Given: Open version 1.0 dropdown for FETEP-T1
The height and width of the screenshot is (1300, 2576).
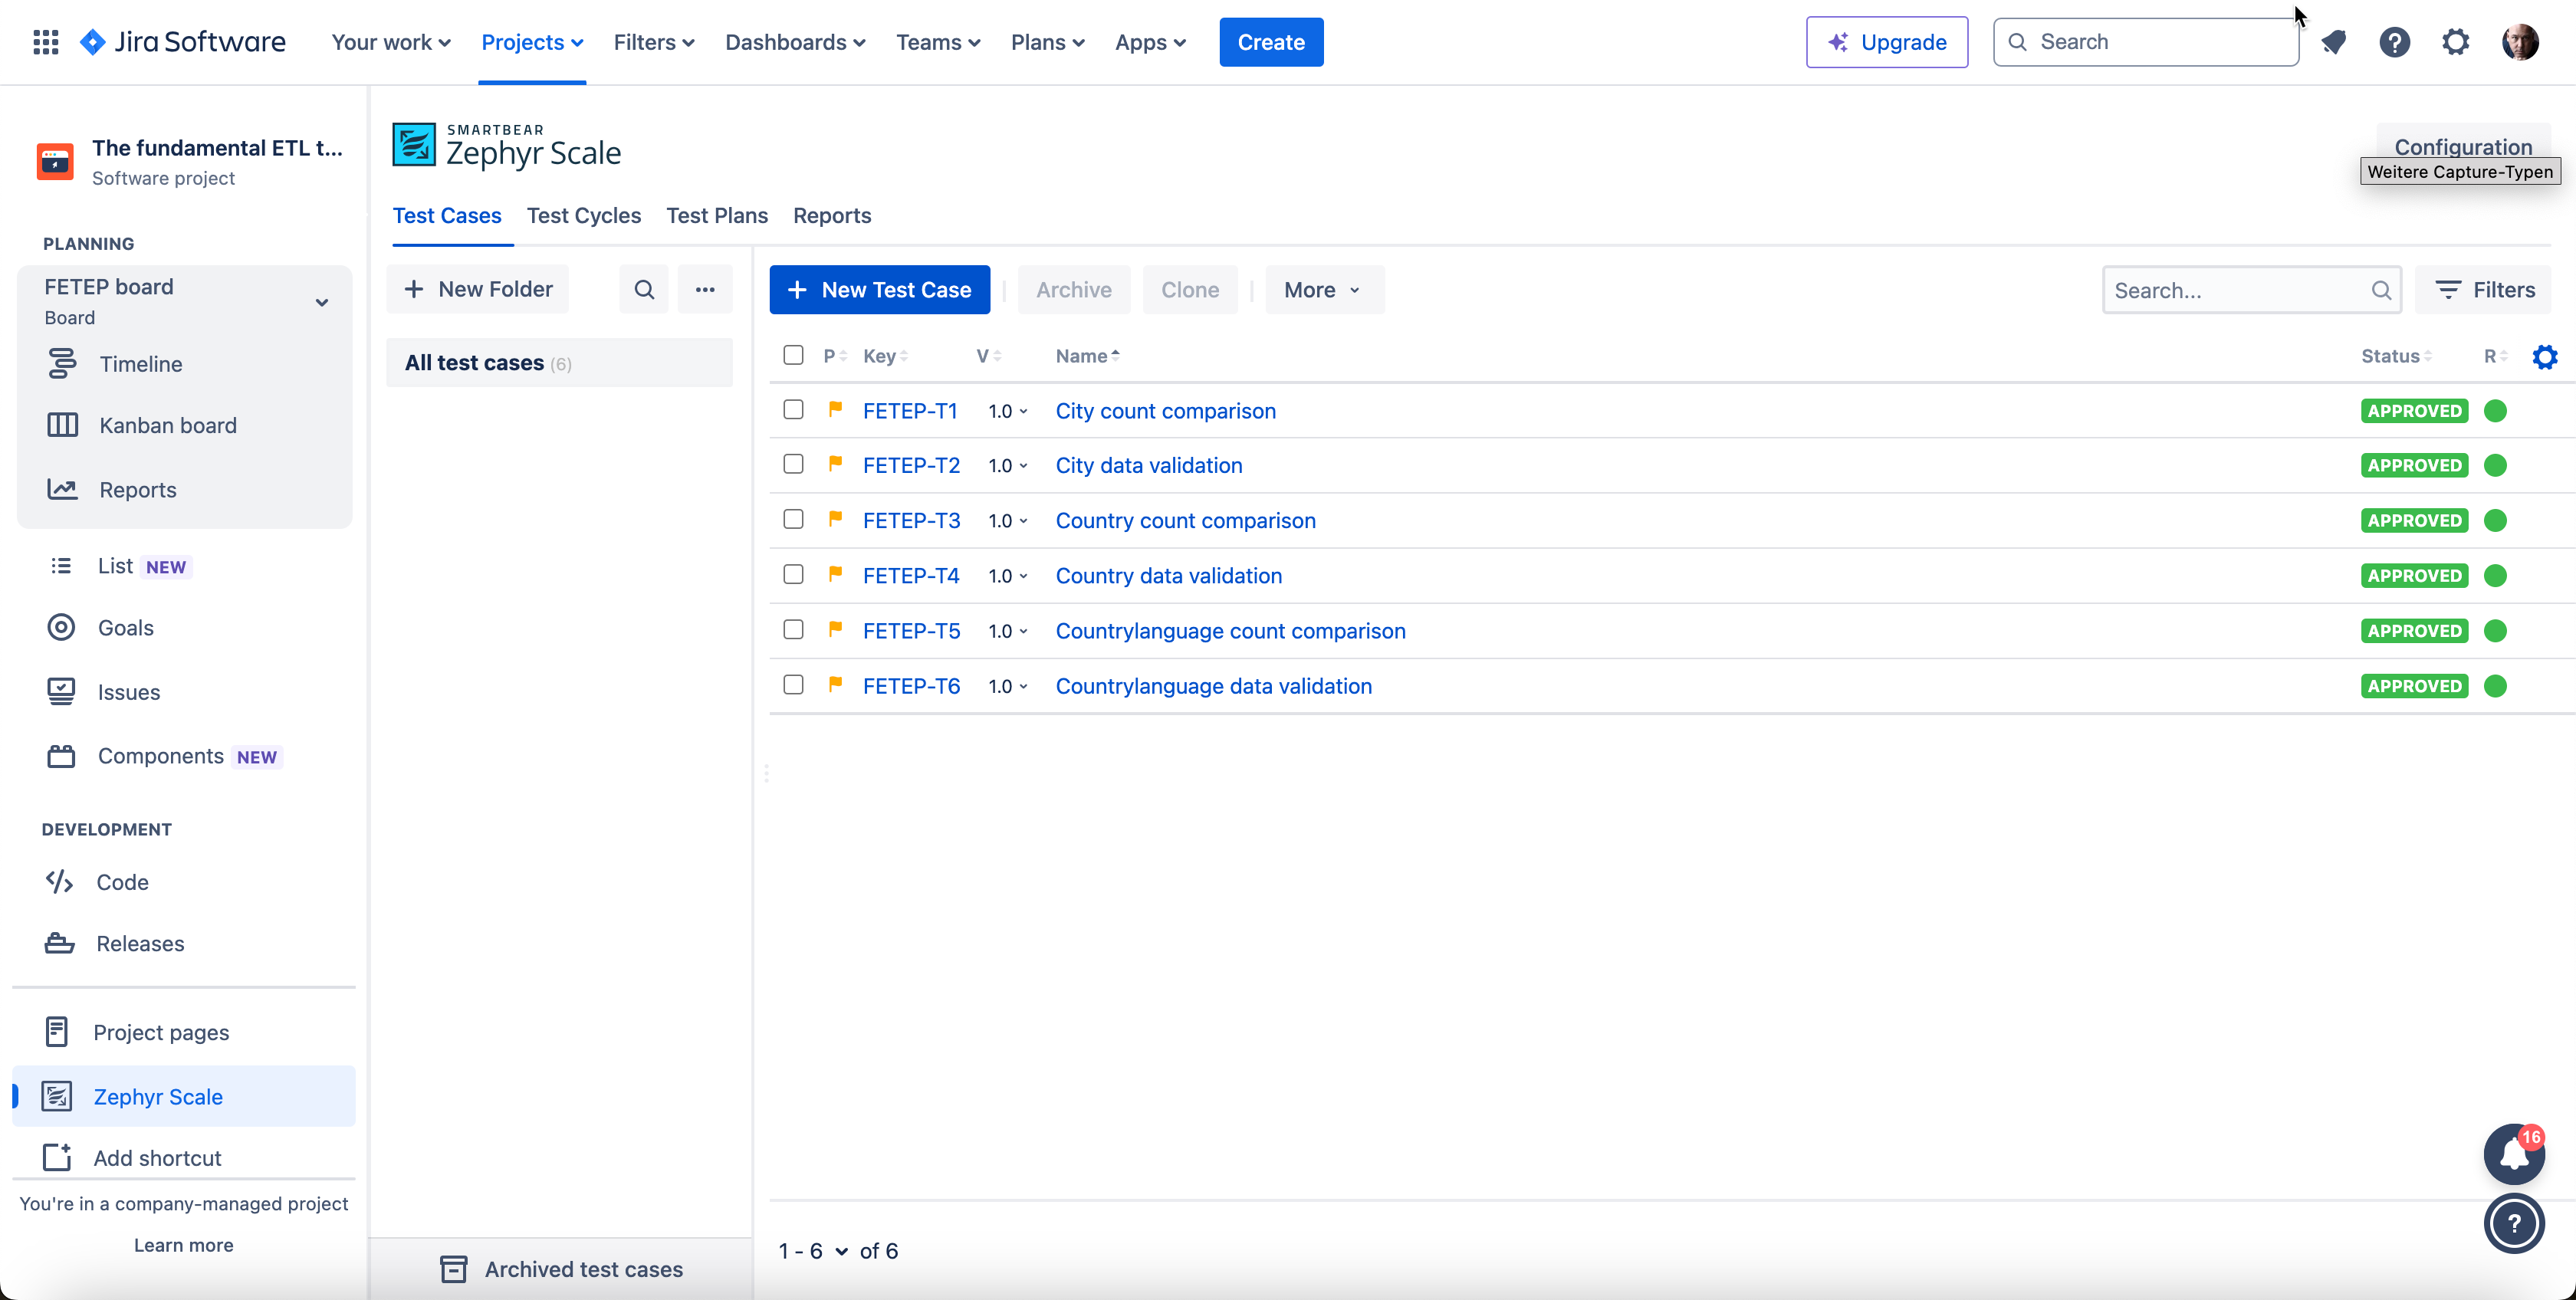Looking at the screenshot, I should coord(1008,411).
